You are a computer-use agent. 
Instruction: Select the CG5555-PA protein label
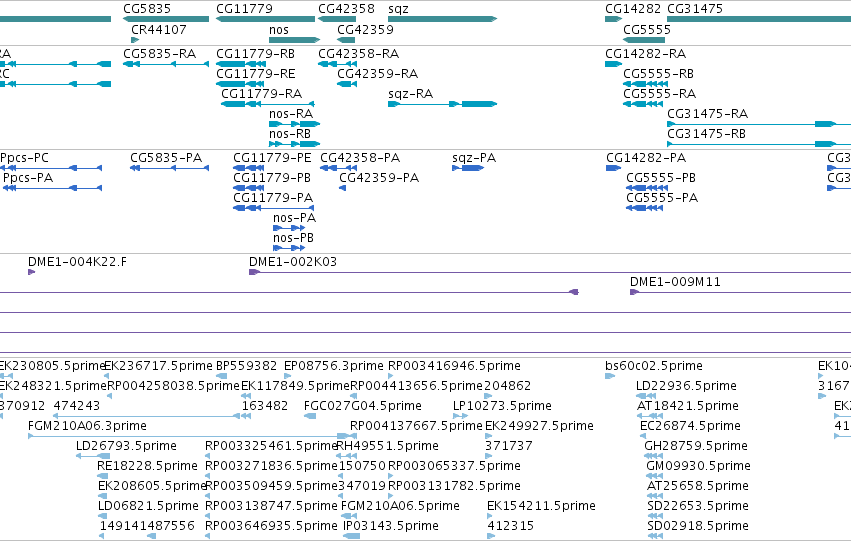(662, 198)
